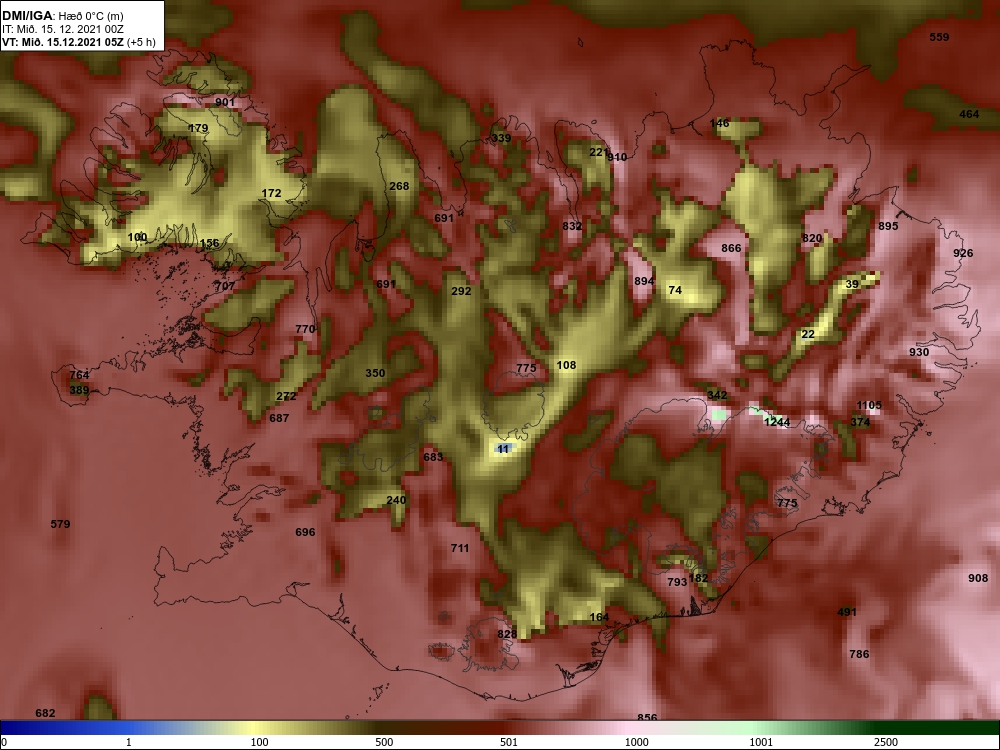Image resolution: width=1000 pixels, height=750 pixels.
Task: Click the map value 579
Action: click(60, 524)
